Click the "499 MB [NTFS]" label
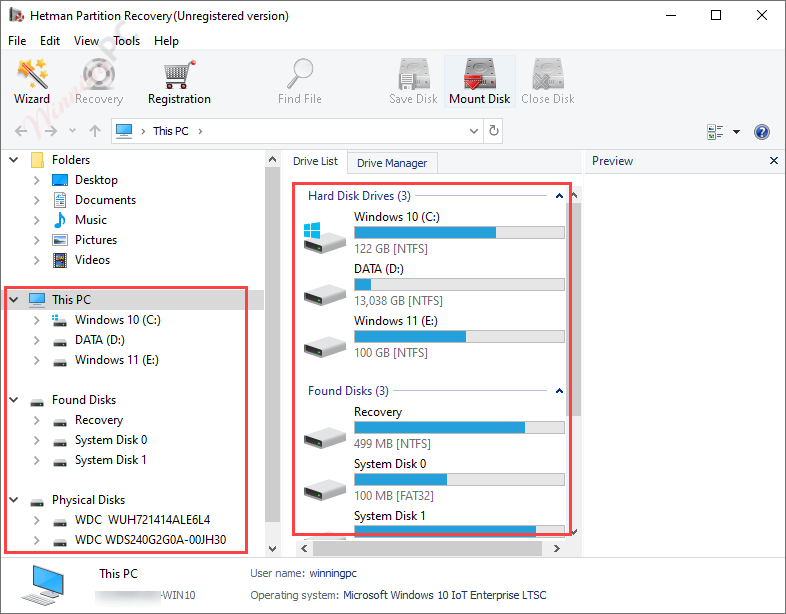This screenshot has height=614, width=786. 392,444
